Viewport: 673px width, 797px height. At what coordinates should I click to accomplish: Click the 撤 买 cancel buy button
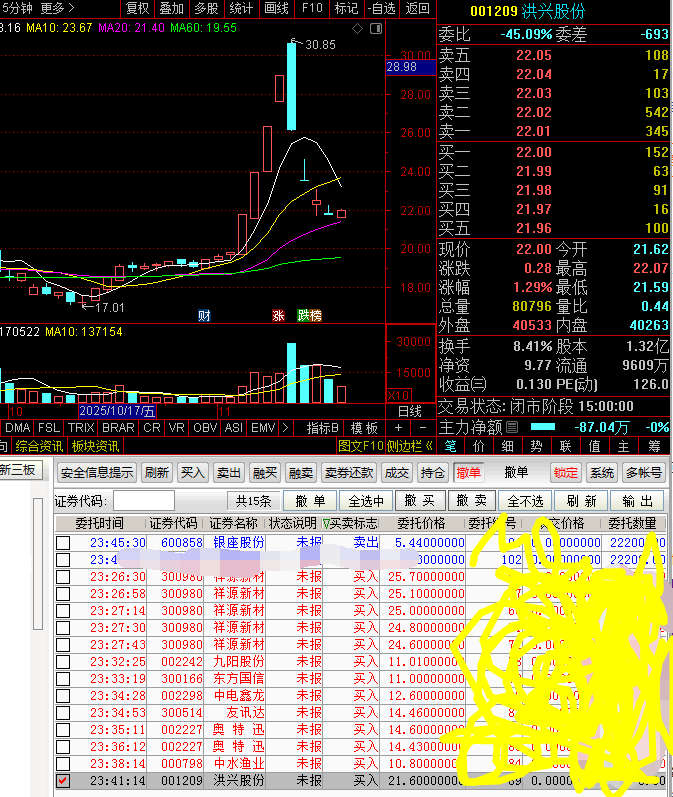419,501
